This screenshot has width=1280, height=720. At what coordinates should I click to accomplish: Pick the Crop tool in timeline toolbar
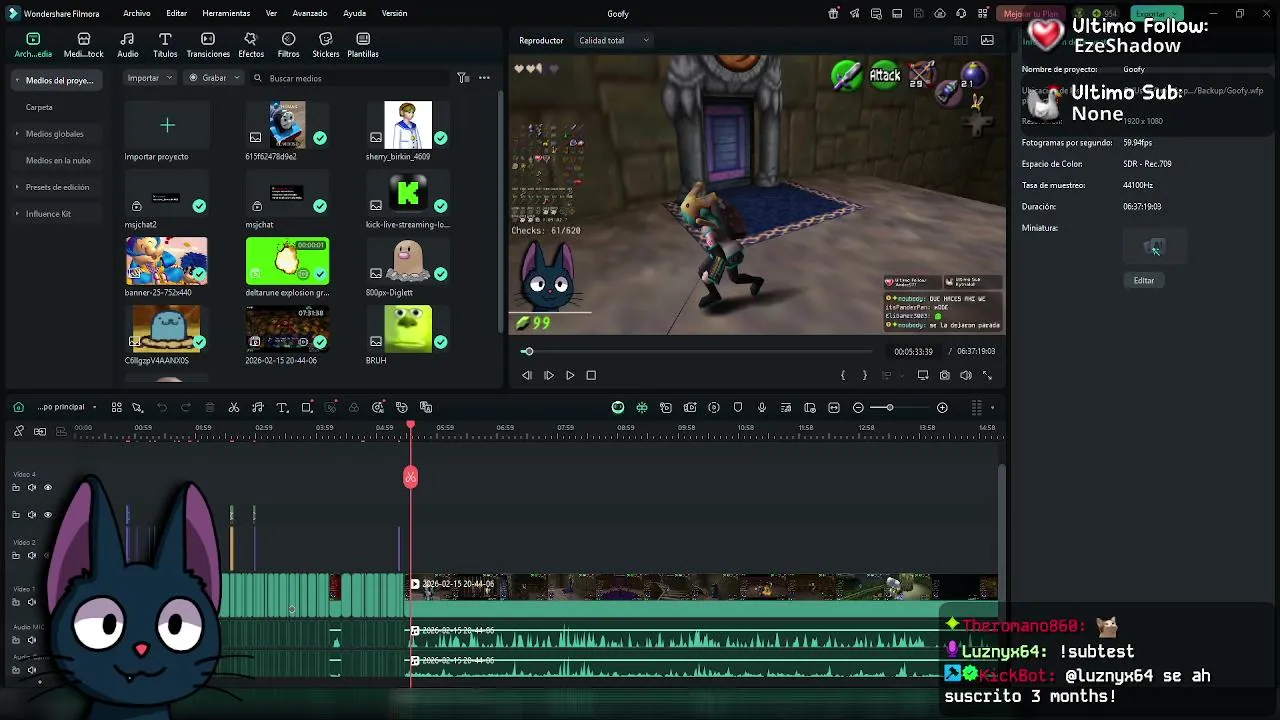pyautogui.click(x=307, y=407)
